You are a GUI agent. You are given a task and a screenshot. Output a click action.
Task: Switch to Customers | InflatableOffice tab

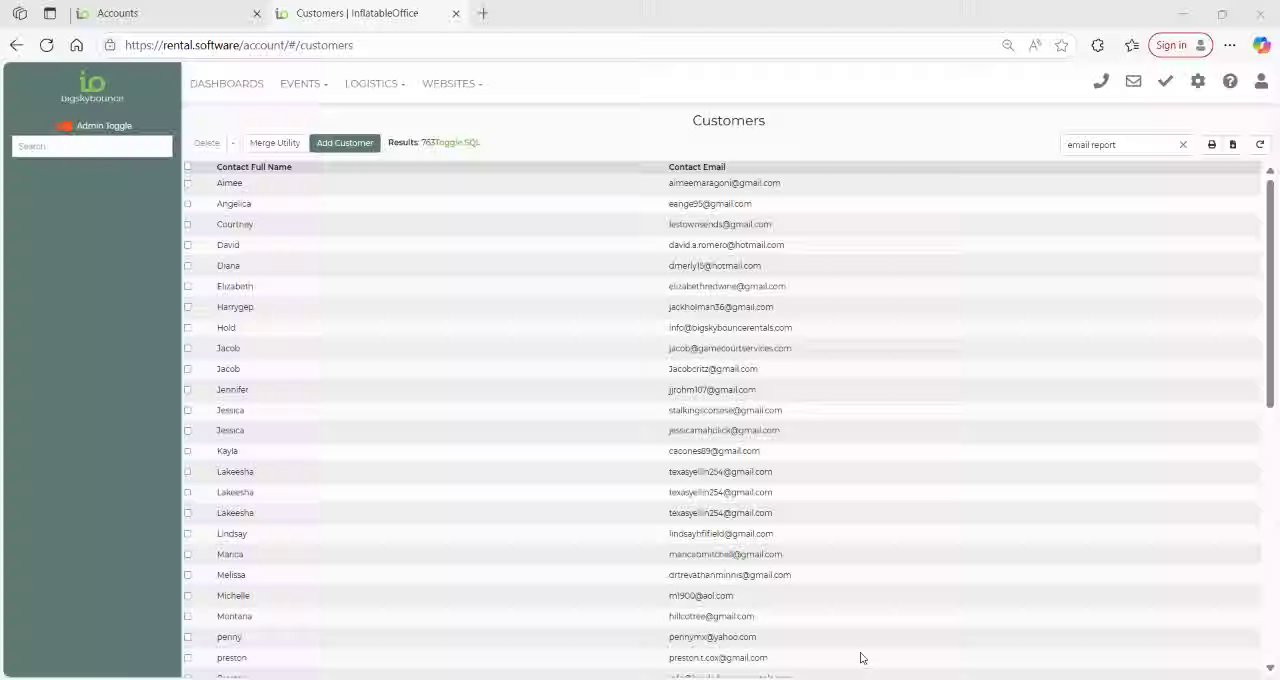[x=366, y=13]
